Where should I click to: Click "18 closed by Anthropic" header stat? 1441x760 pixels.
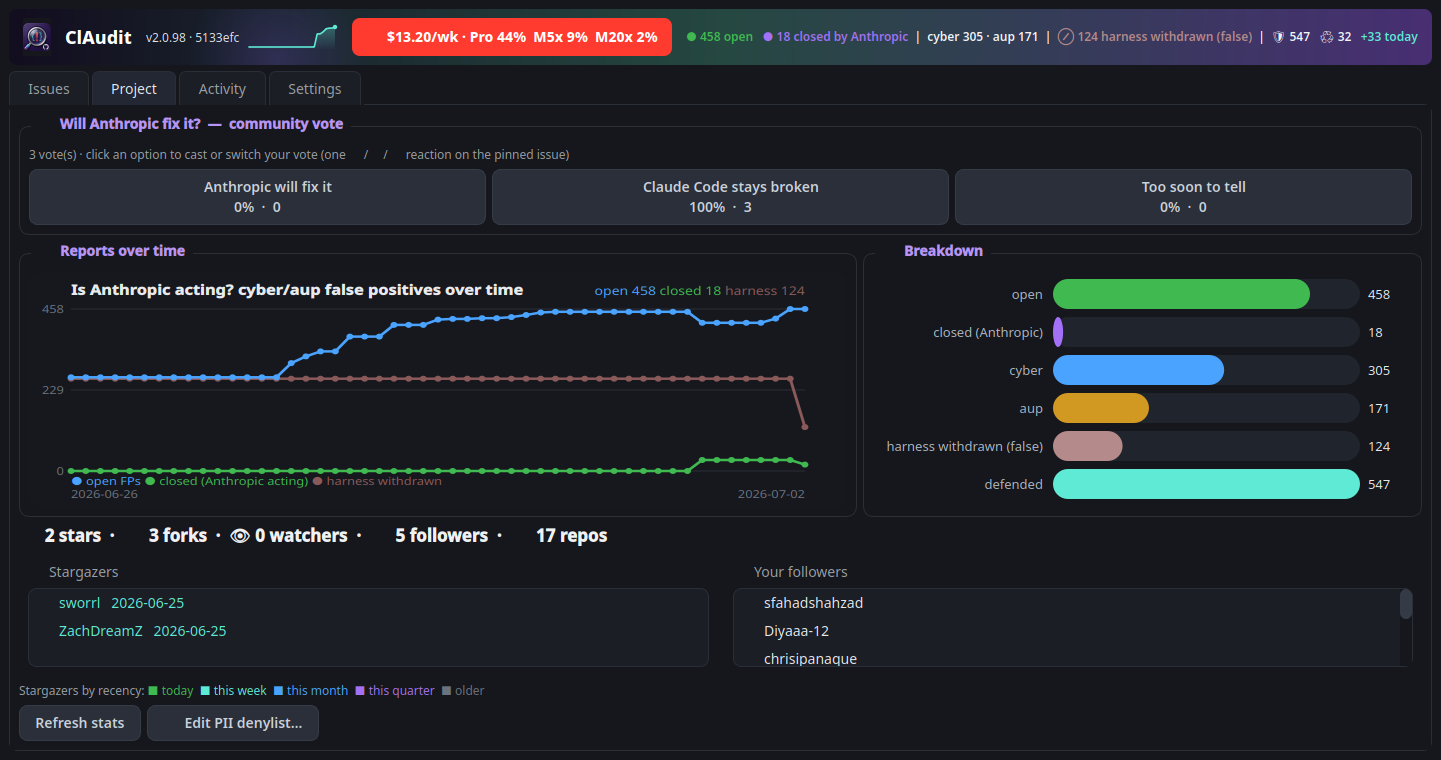pos(842,37)
